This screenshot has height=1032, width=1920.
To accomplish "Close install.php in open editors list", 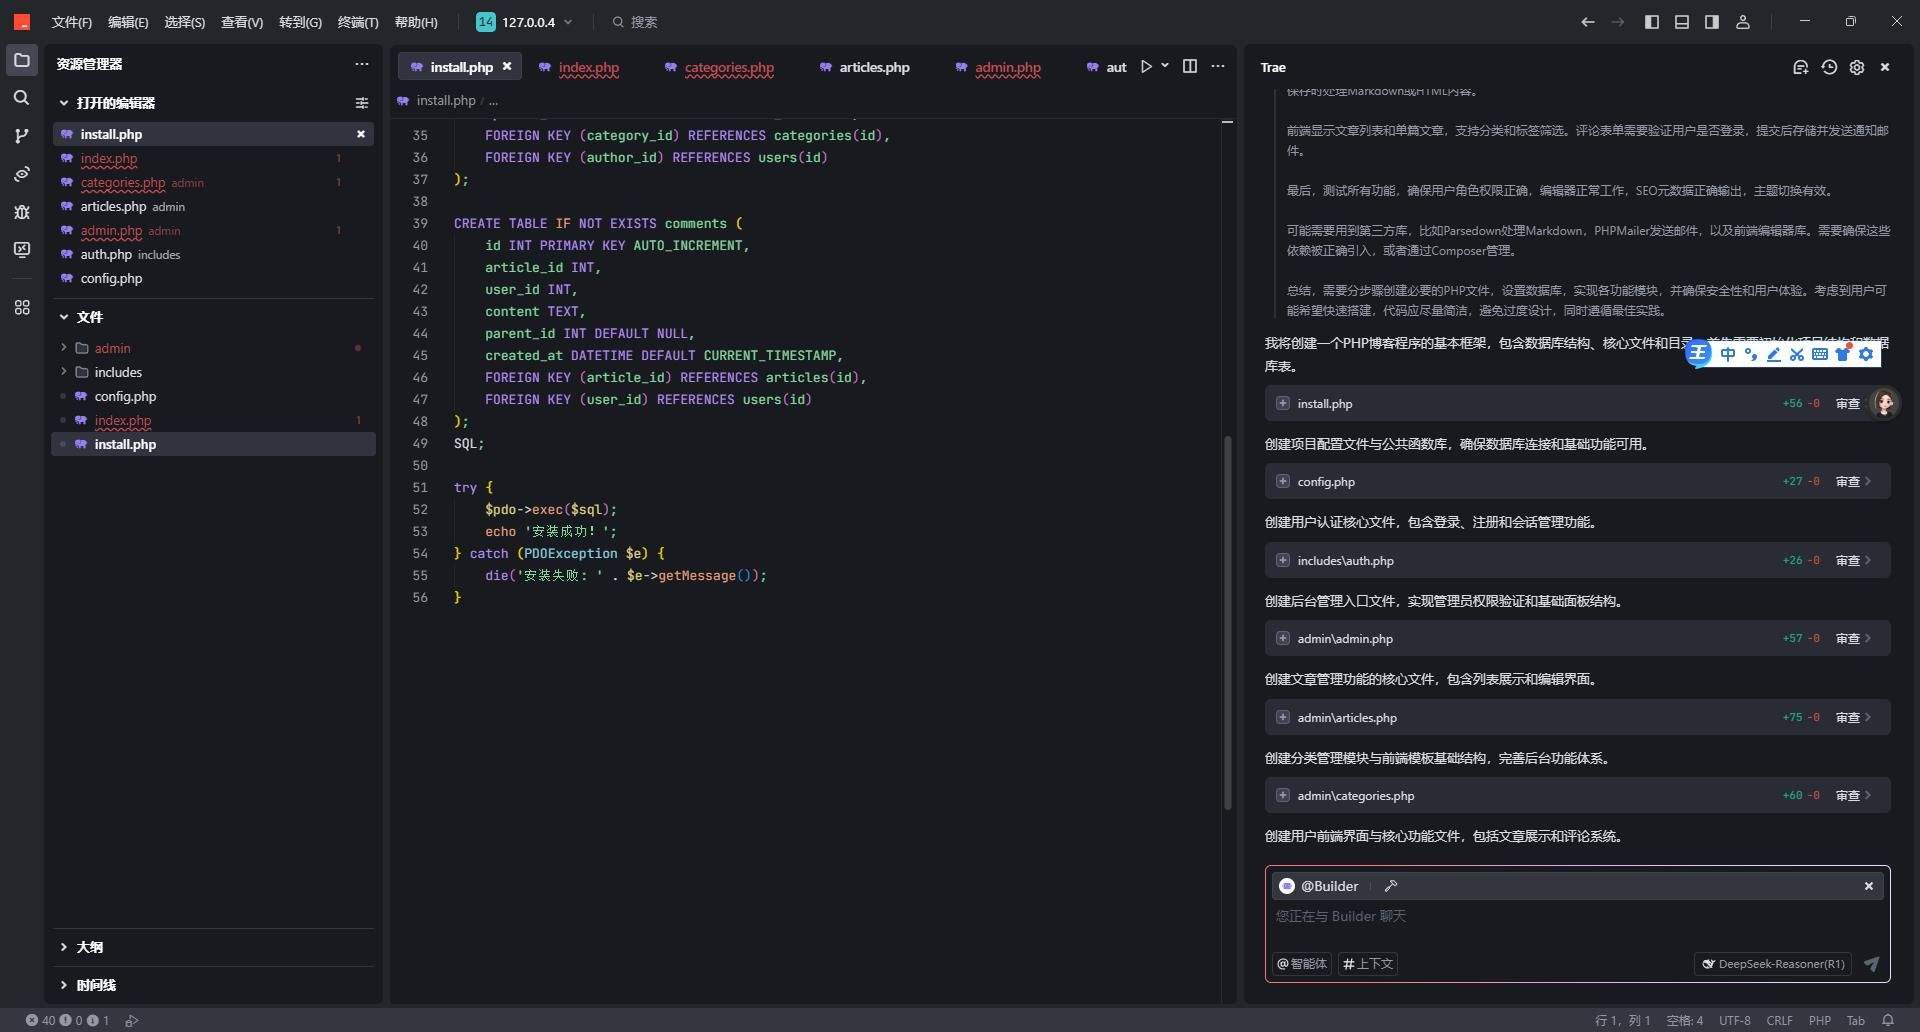I will tap(361, 134).
